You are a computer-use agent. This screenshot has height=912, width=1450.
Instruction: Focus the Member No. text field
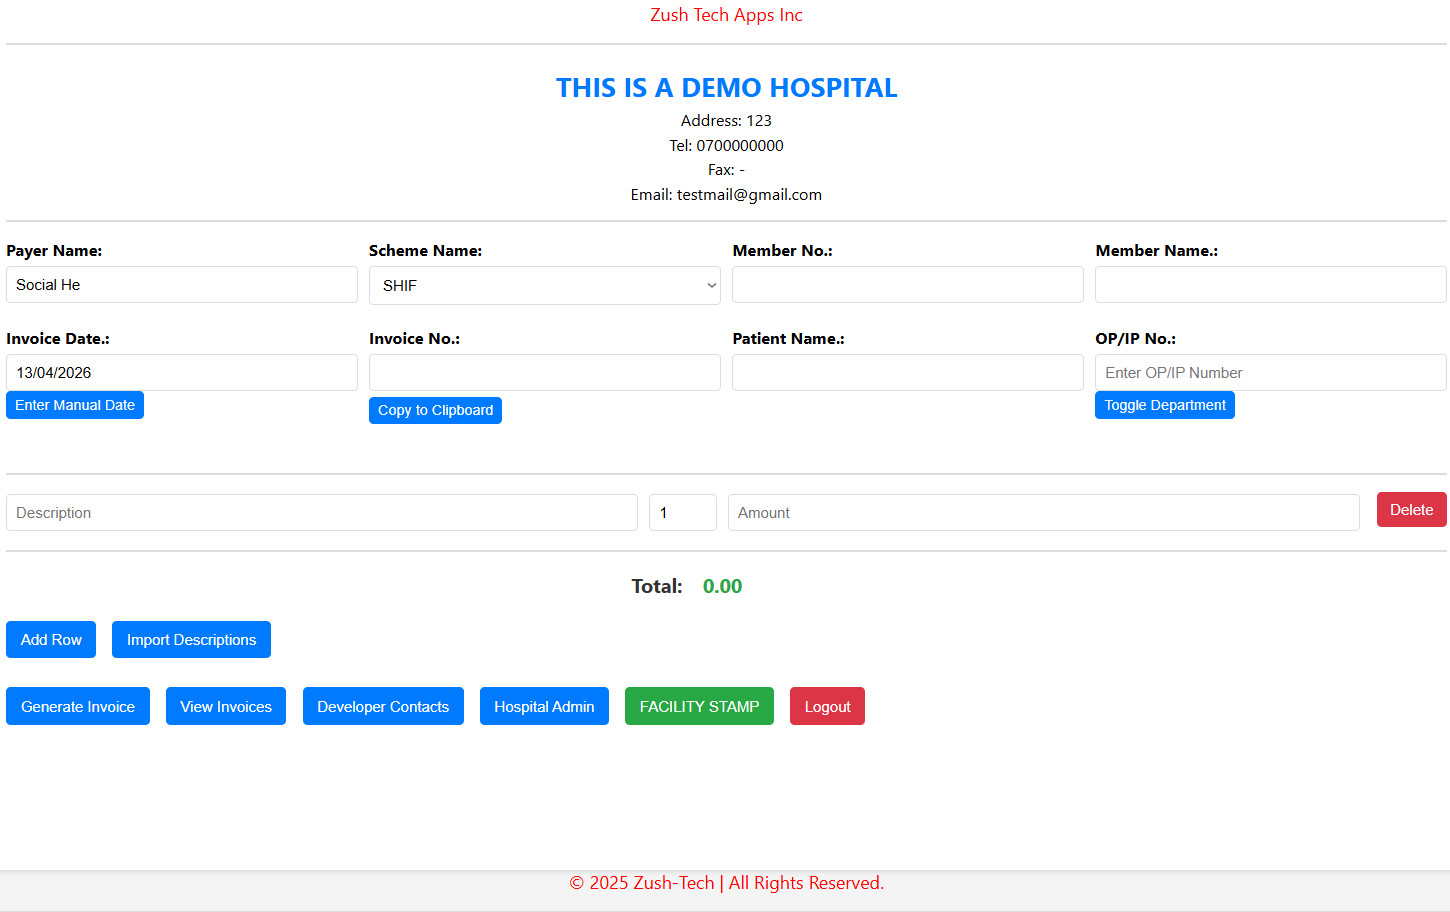pyautogui.click(x=907, y=285)
